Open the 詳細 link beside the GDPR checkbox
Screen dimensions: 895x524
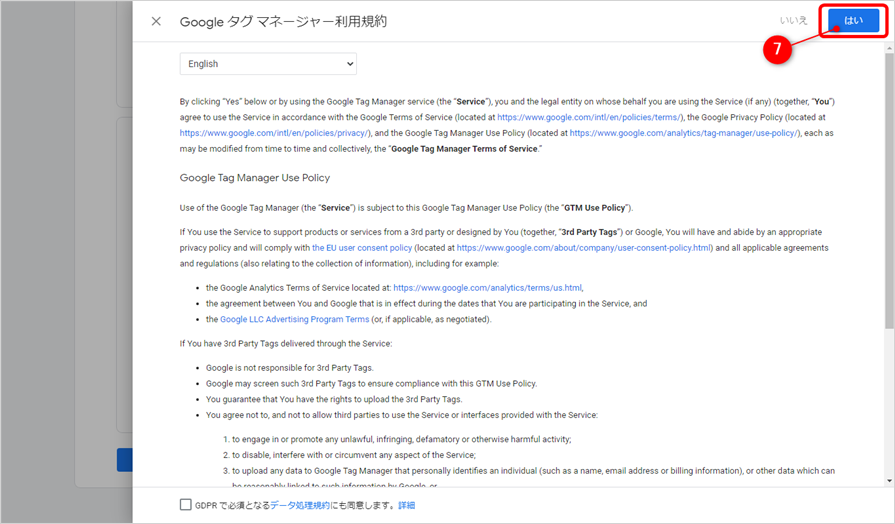pos(406,505)
